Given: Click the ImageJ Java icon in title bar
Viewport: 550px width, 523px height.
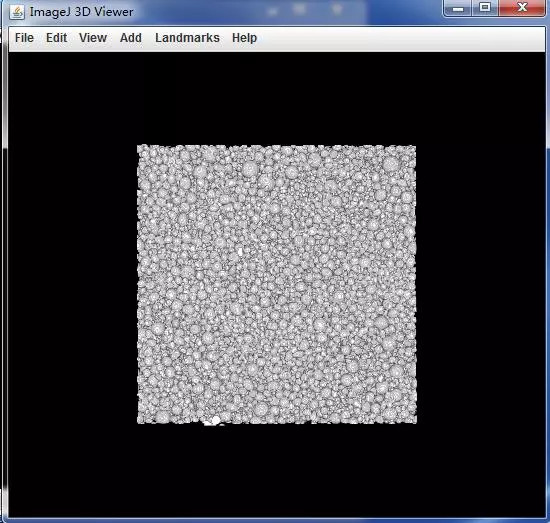Looking at the screenshot, I should [x=16, y=12].
